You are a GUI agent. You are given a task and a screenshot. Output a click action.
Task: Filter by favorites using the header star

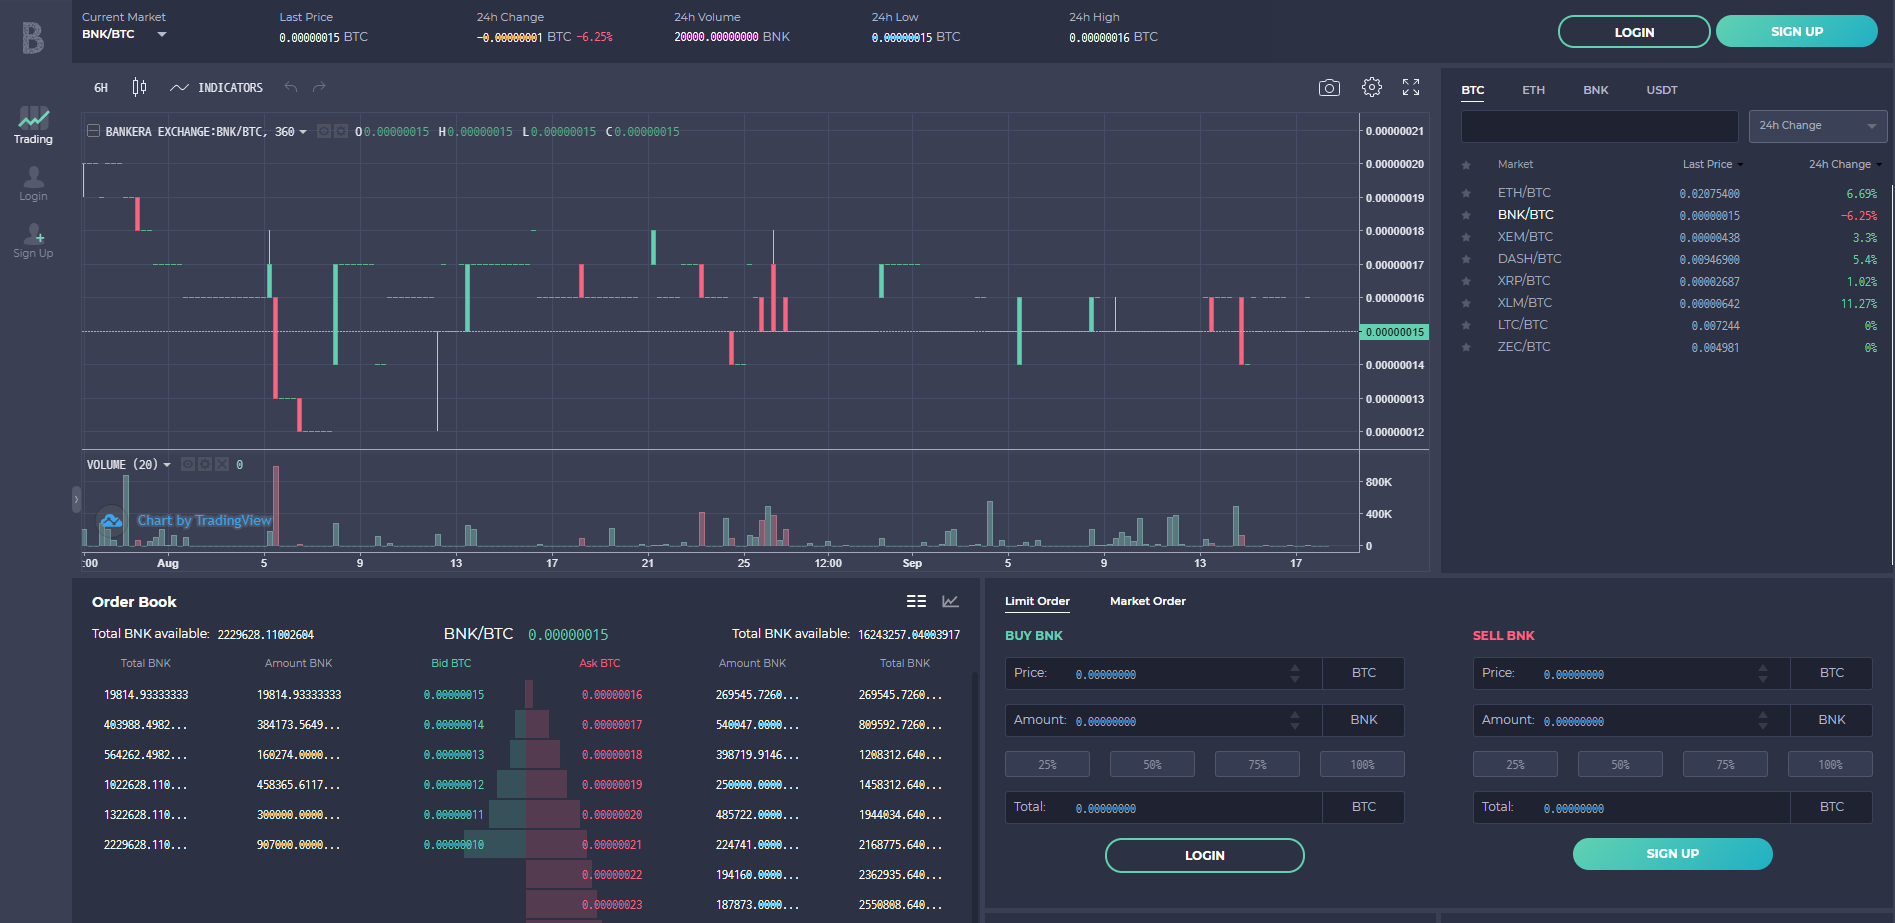pyautogui.click(x=1466, y=165)
